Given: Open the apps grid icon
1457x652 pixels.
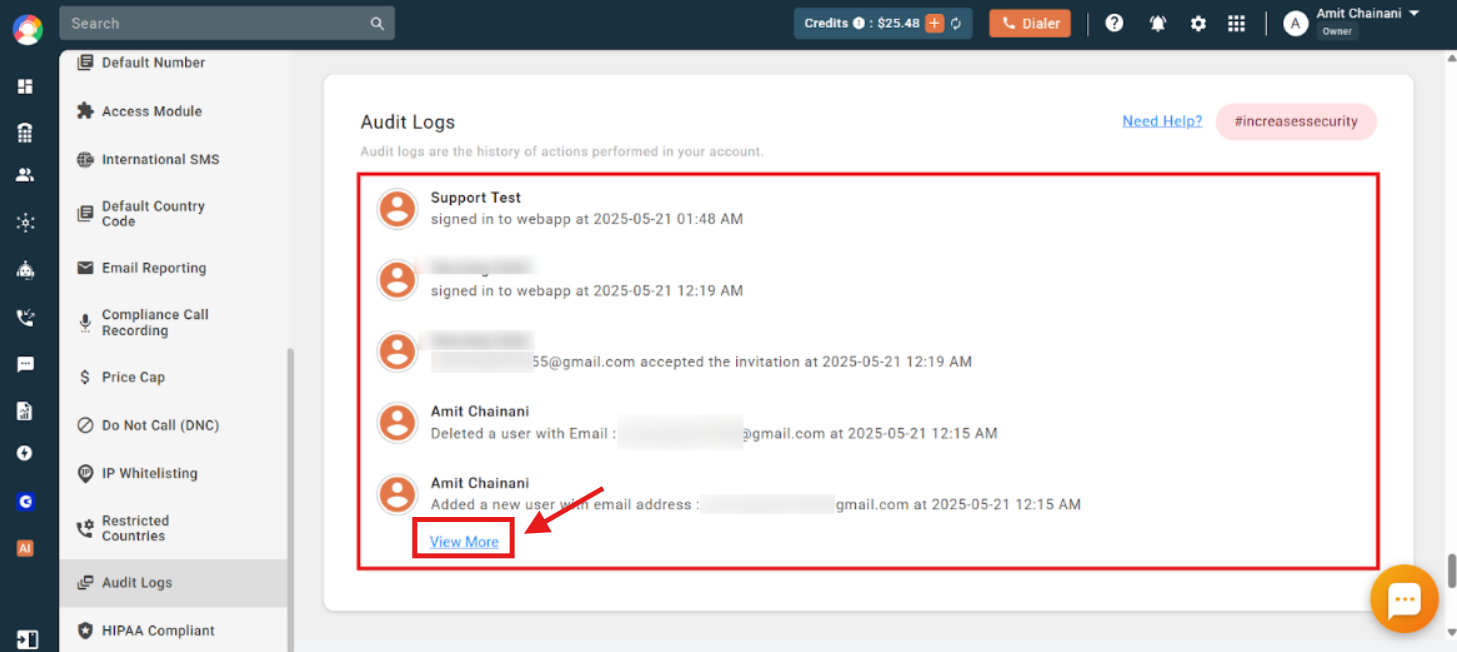Looking at the screenshot, I should (1236, 23).
